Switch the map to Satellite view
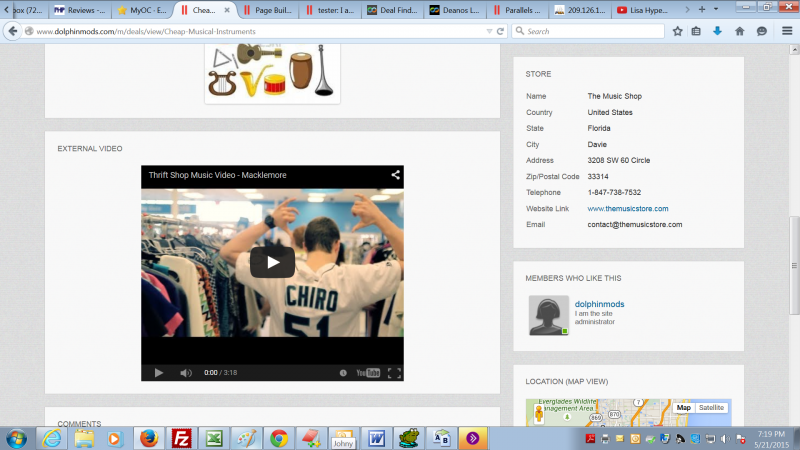Image resolution: width=800 pixels, height=450 pixels. (x=711, y=408)
